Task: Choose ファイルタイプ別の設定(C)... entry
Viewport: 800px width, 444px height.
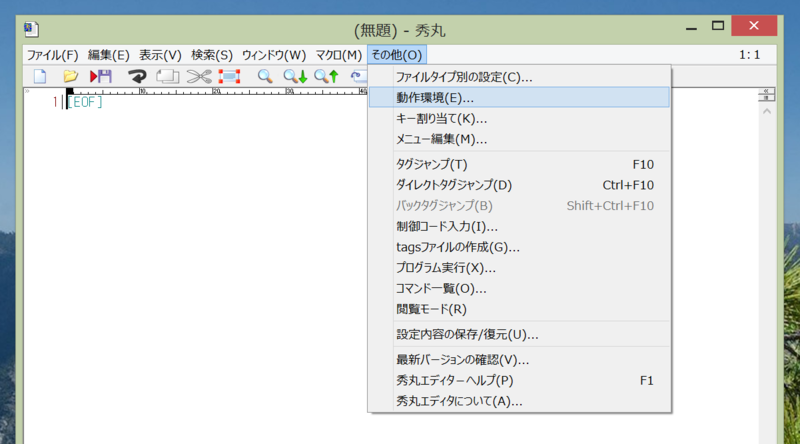Action: click(519, 77)
